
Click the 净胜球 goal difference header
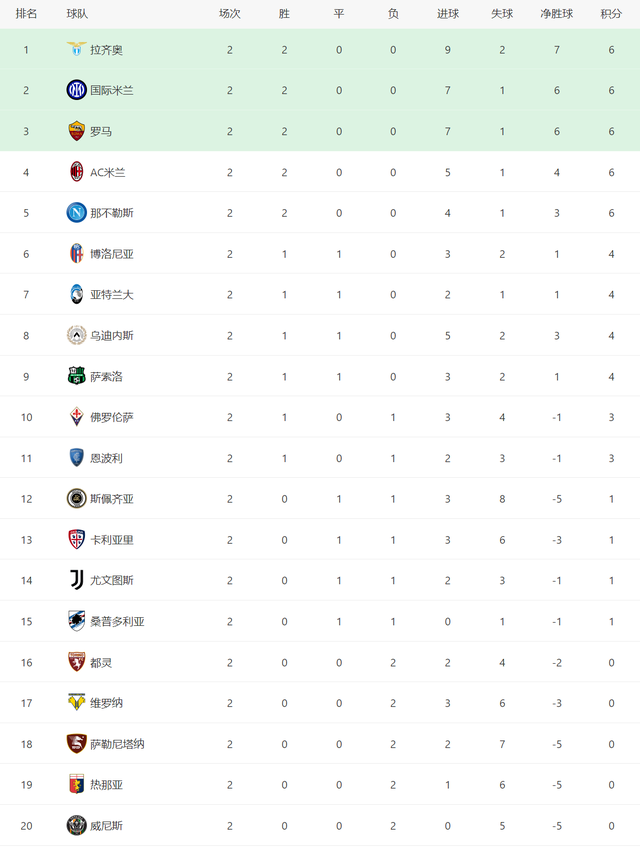pos(556,14)
